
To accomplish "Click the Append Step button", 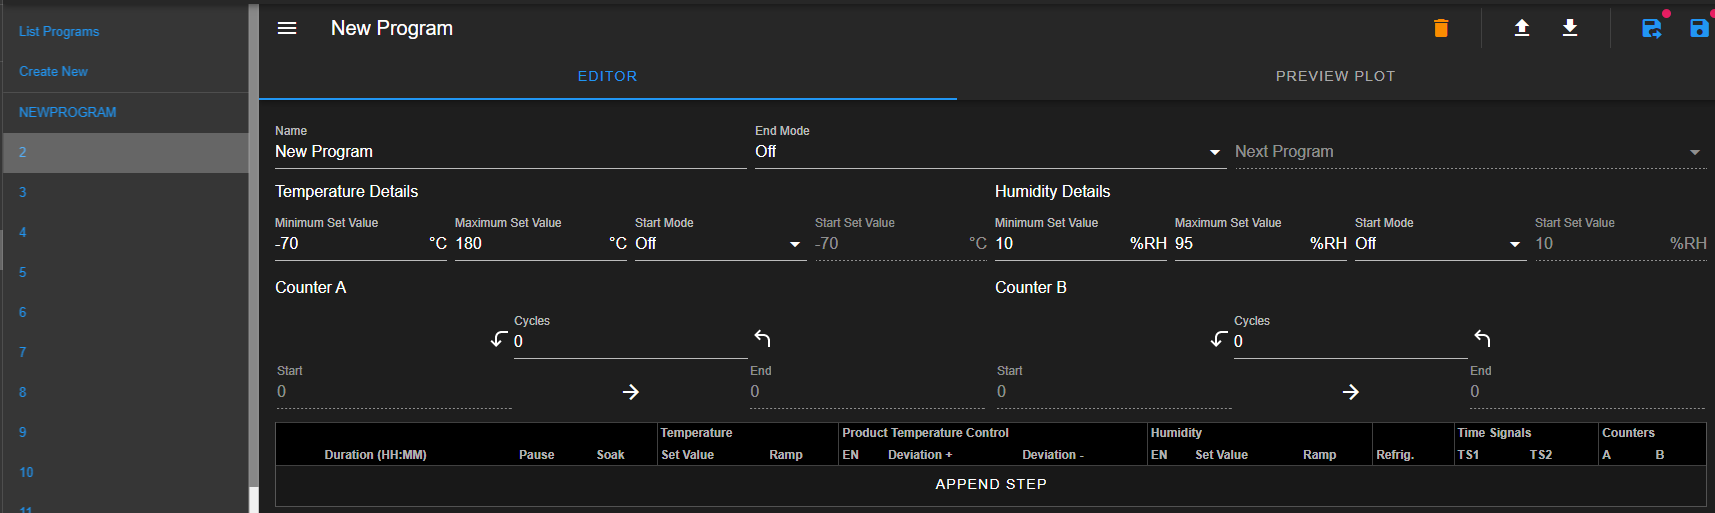I will click(x=991, y=484).
